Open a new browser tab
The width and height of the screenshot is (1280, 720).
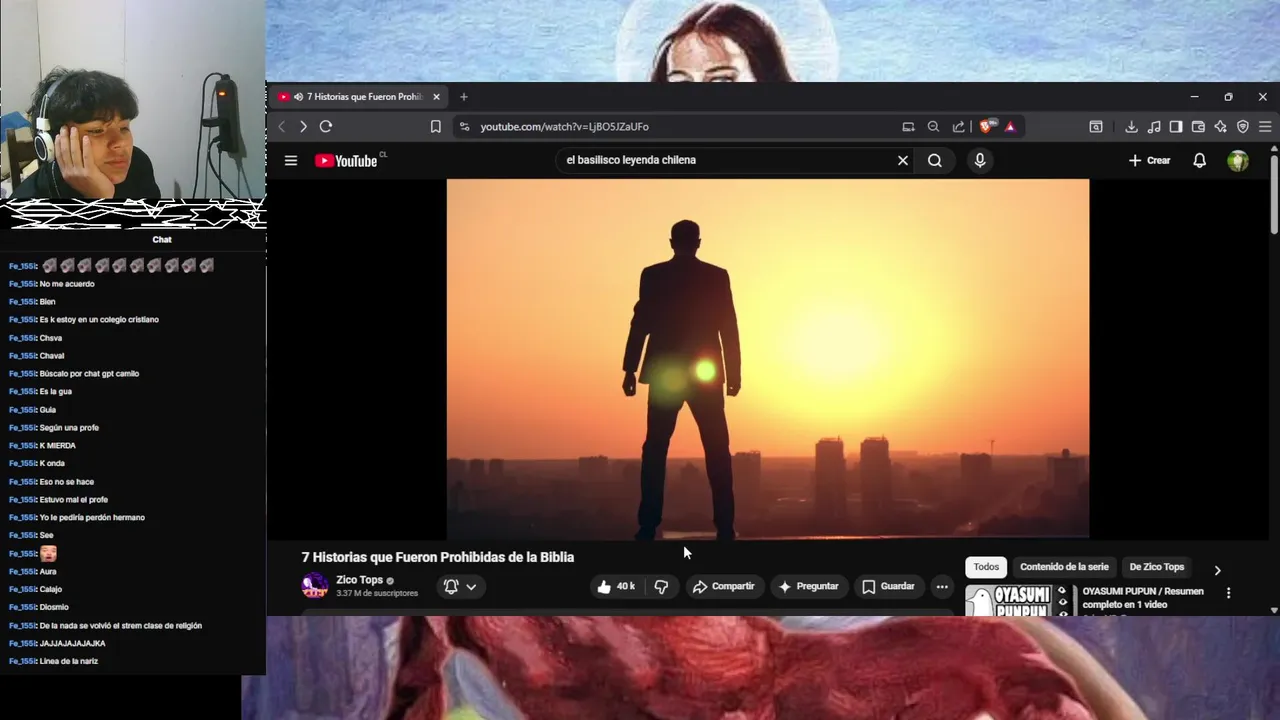(464, 97)
